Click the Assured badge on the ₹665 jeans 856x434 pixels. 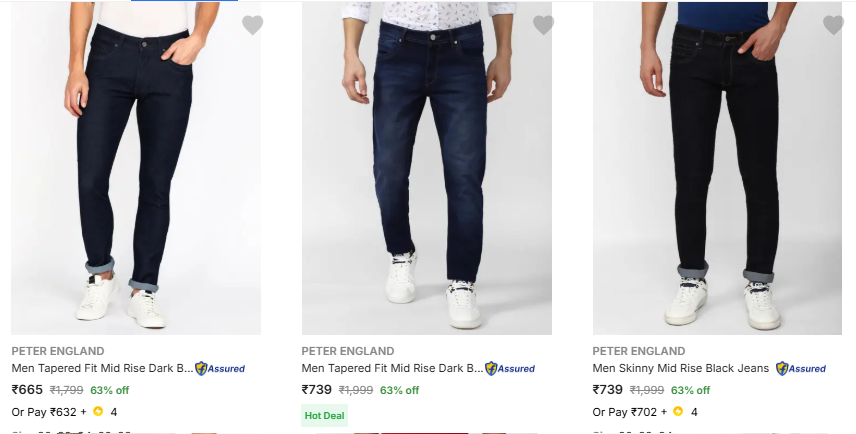(220, 369)
